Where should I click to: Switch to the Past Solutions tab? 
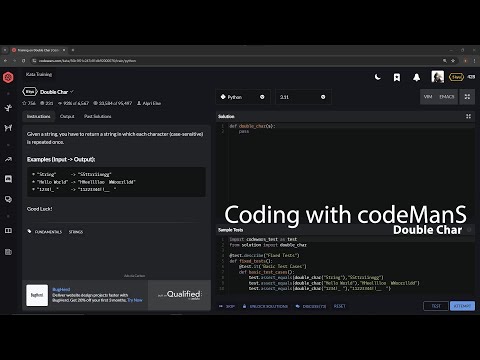pyautogui.click(x=97, y=116)
